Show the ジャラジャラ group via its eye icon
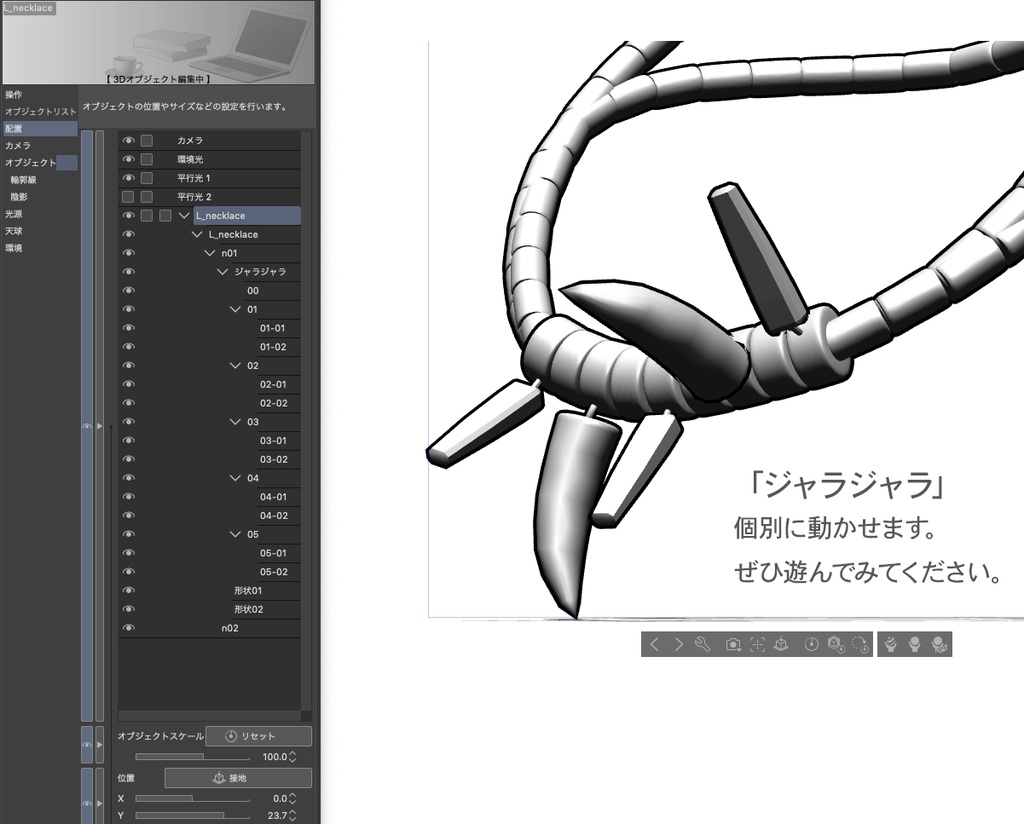Image resolution: width=1024 pixels, height=824 pixels. [x=128, y=271]
